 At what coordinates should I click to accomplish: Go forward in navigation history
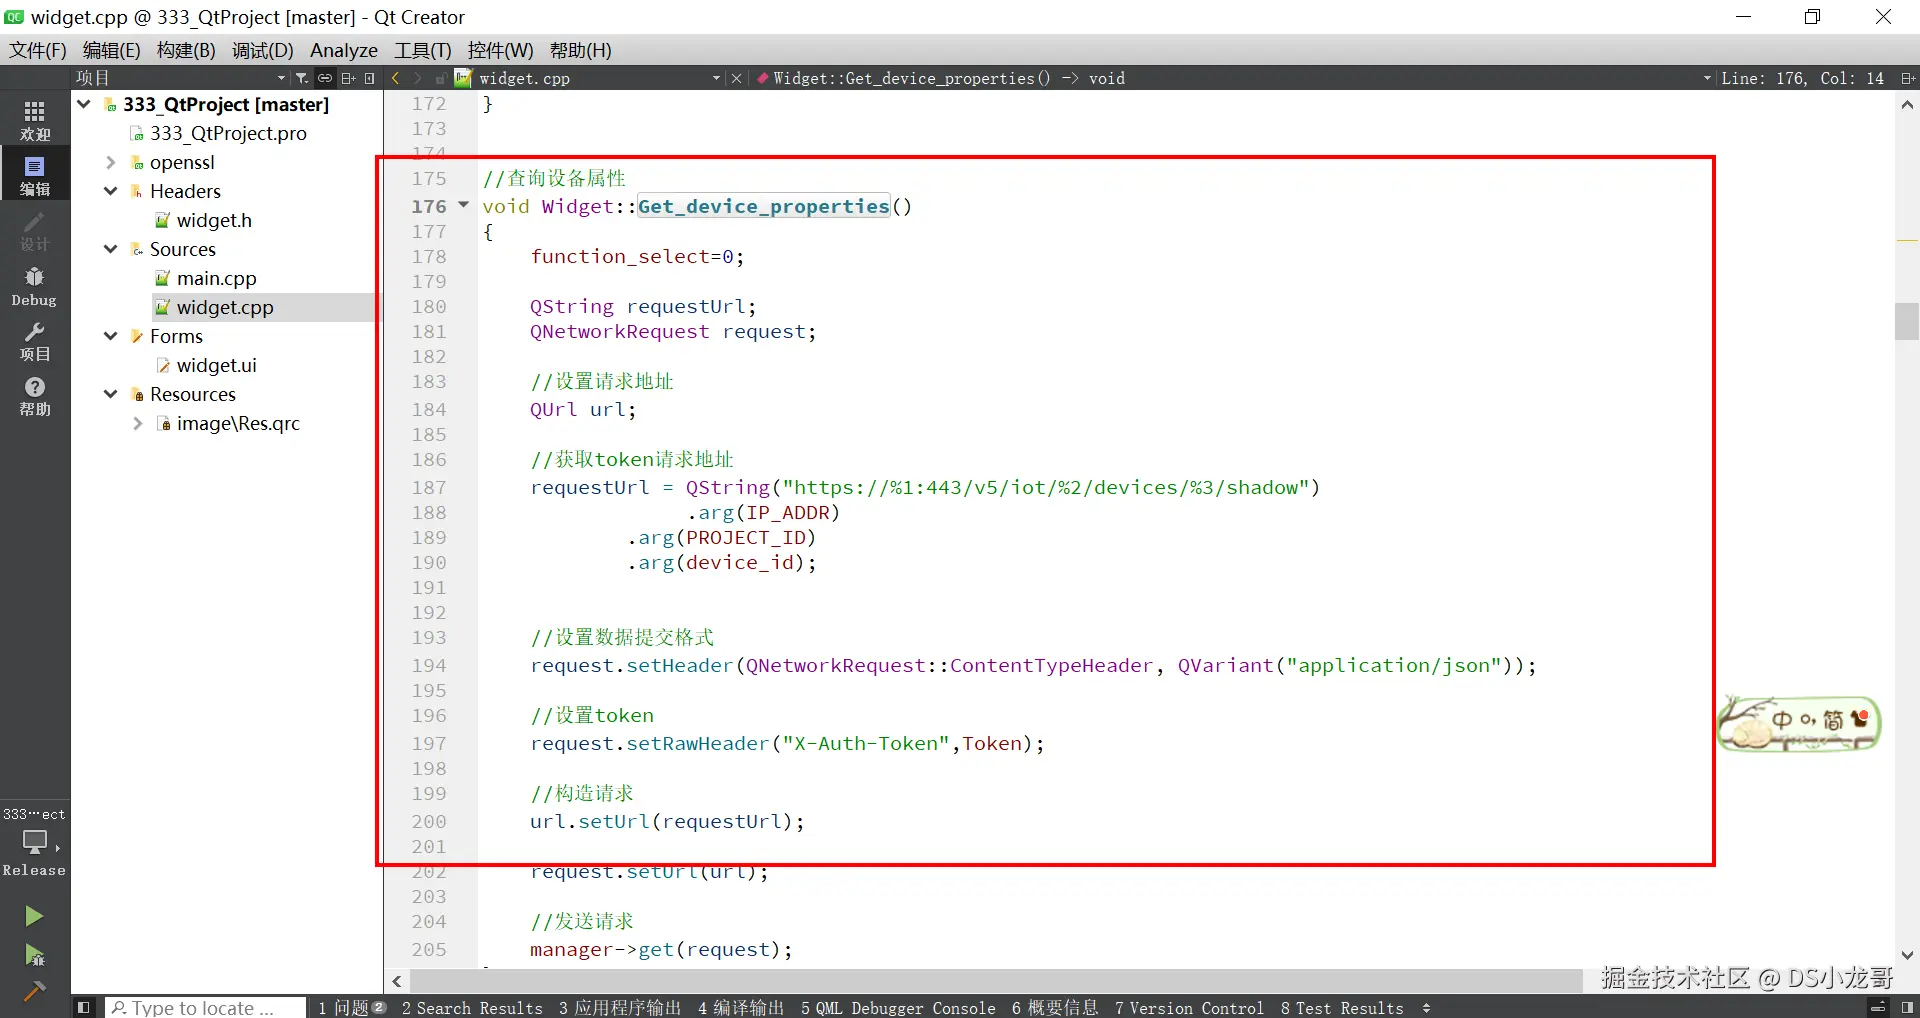coord(418,78)
